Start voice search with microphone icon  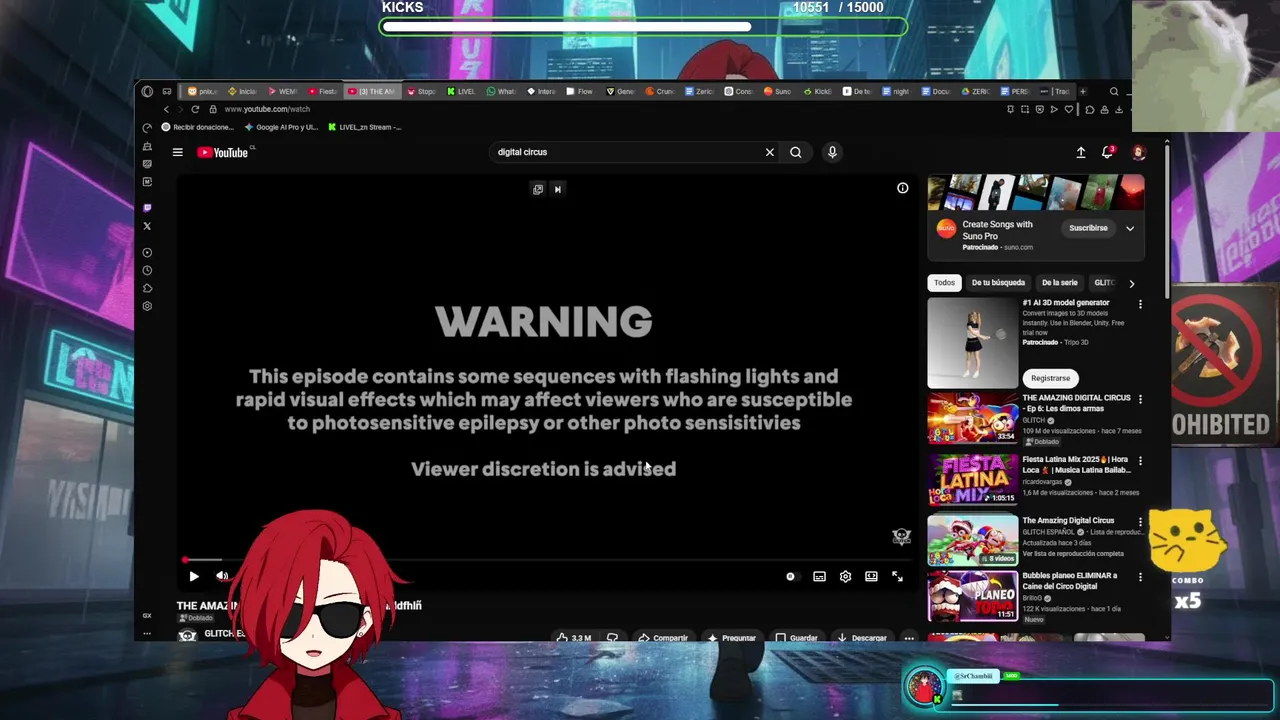point(832,152)
